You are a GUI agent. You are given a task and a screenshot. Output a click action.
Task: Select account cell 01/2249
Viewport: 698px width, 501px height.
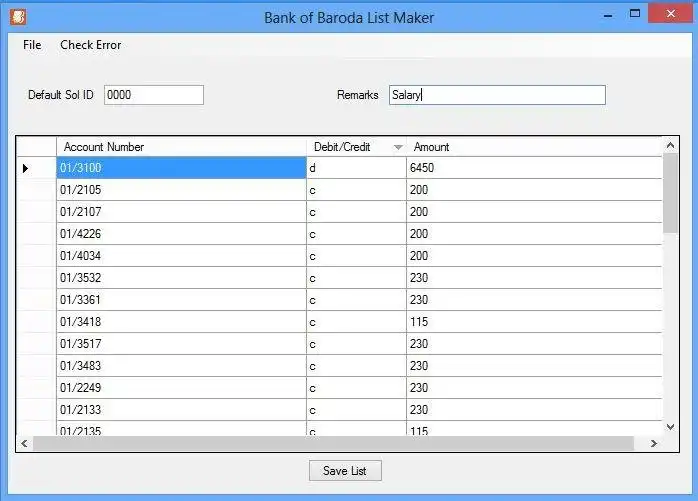[x=182, y=387]
